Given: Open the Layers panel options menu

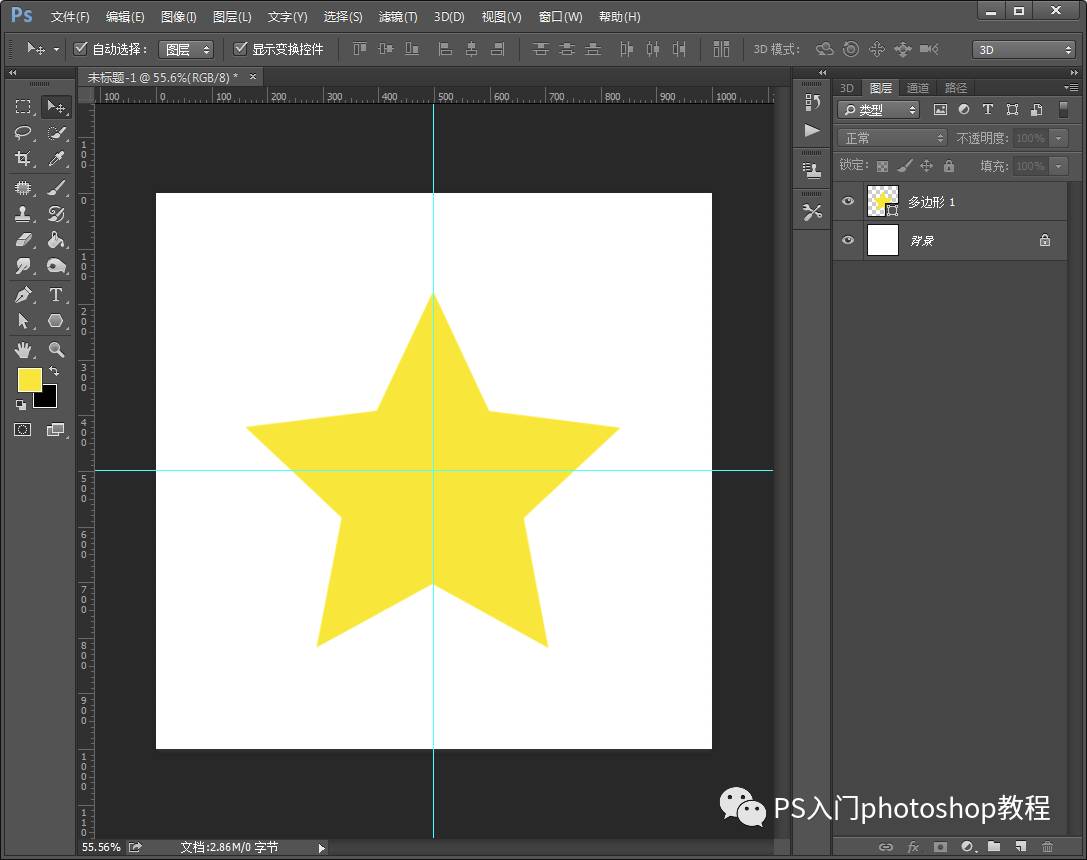Looking at the screenshot, I should [x=1071, y=87].
